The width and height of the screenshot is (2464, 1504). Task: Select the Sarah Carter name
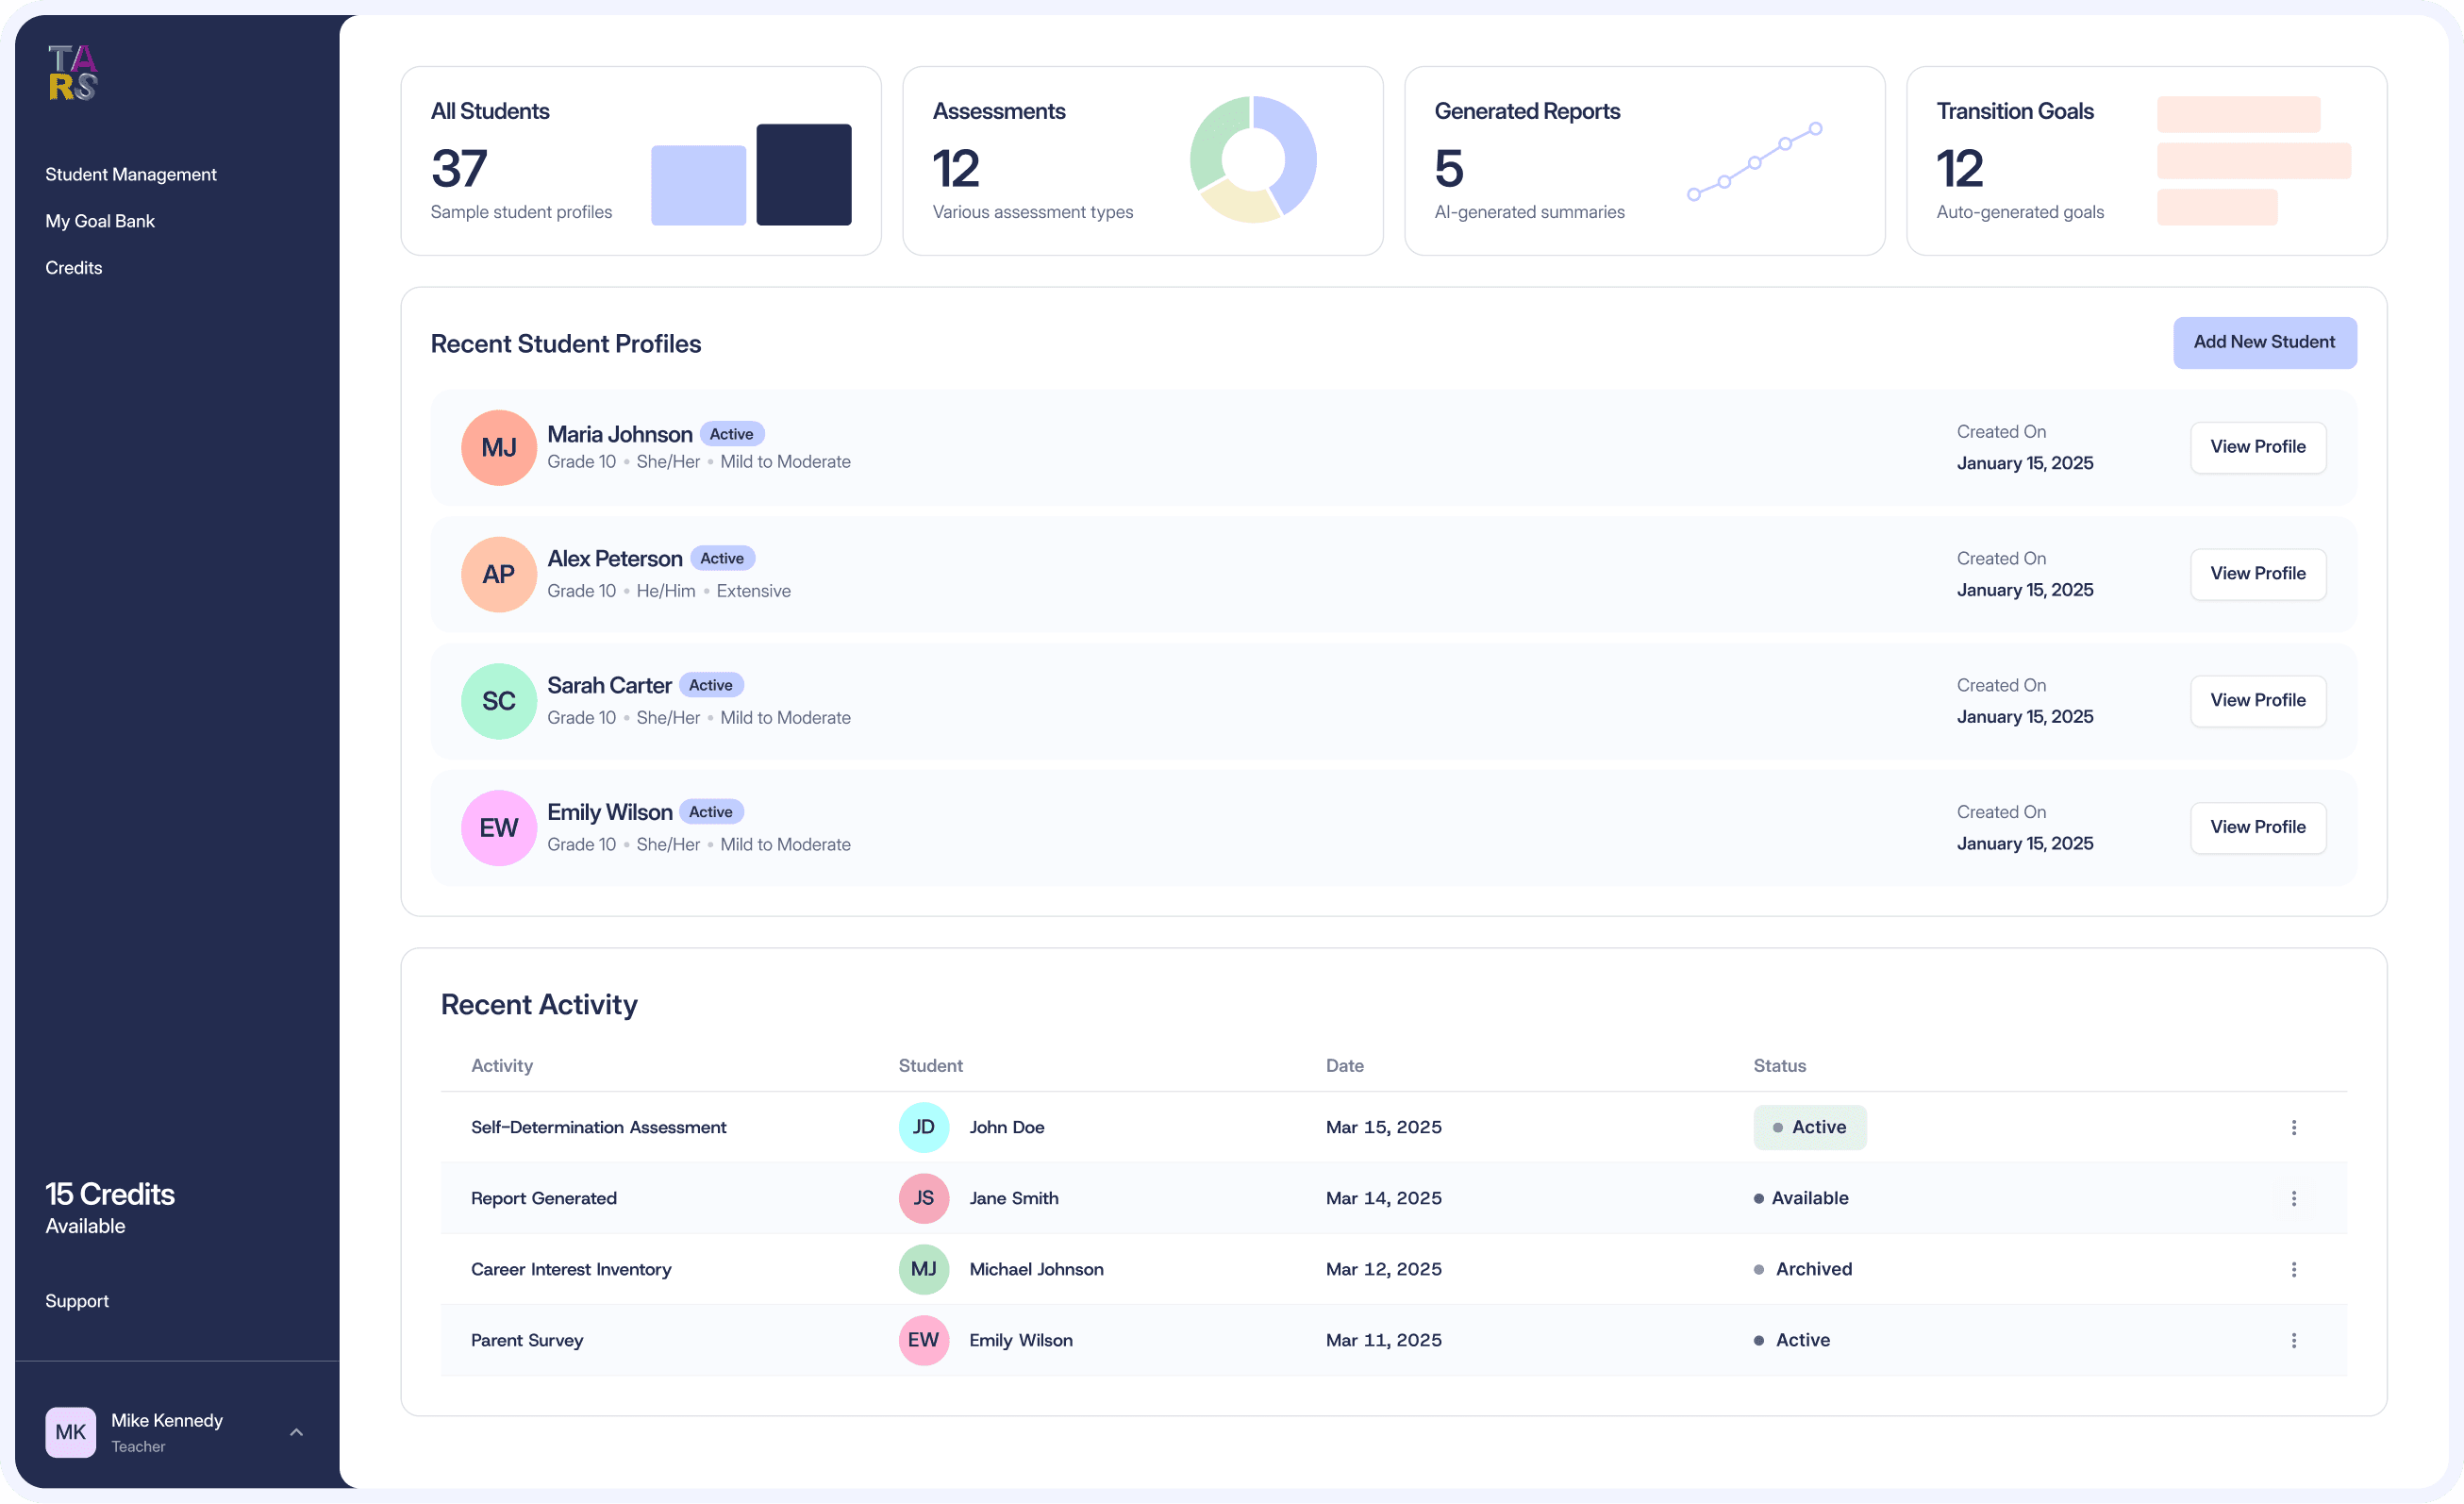pos(609,686)
